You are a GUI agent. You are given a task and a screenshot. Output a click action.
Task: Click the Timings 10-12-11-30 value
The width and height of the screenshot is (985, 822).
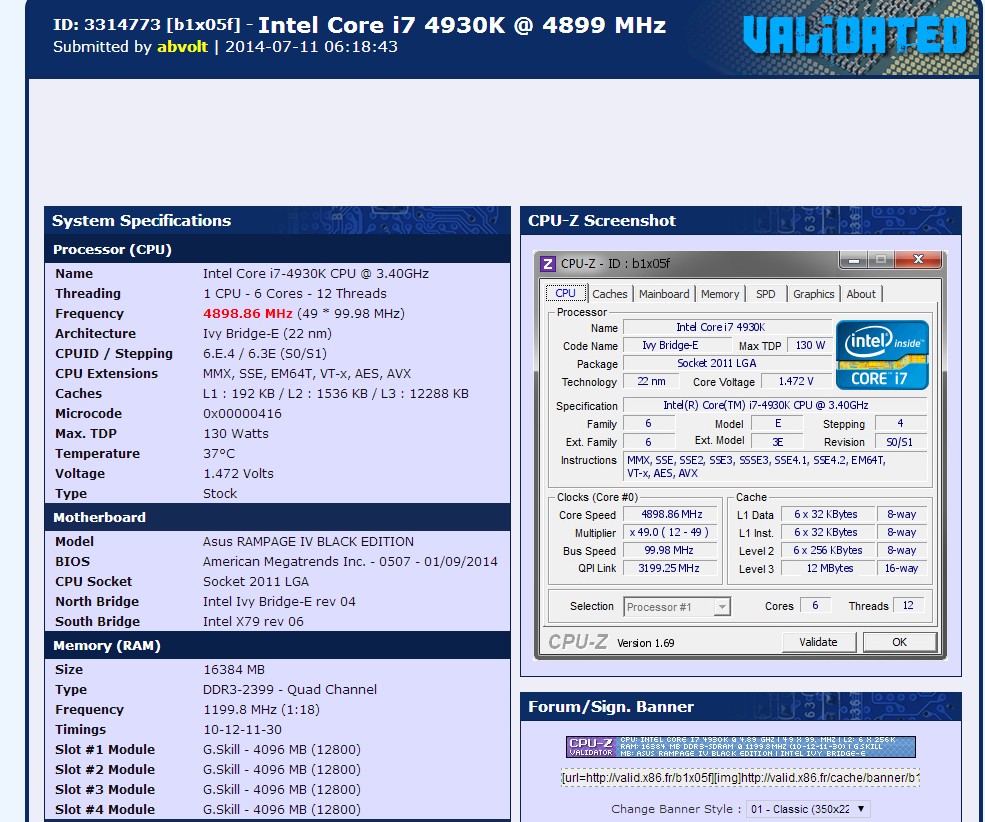click(x=242, y=729)
